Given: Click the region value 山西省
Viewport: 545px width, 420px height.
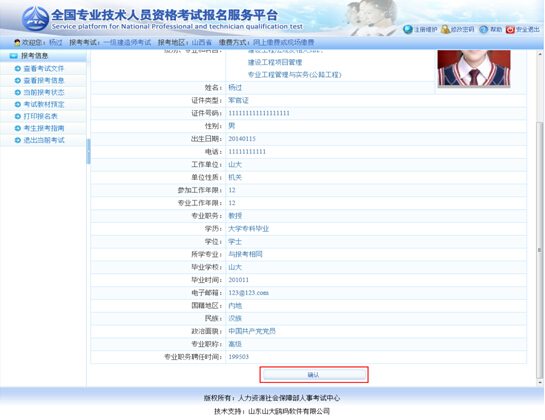Looking at the screenshot, I should pos(202,42).
